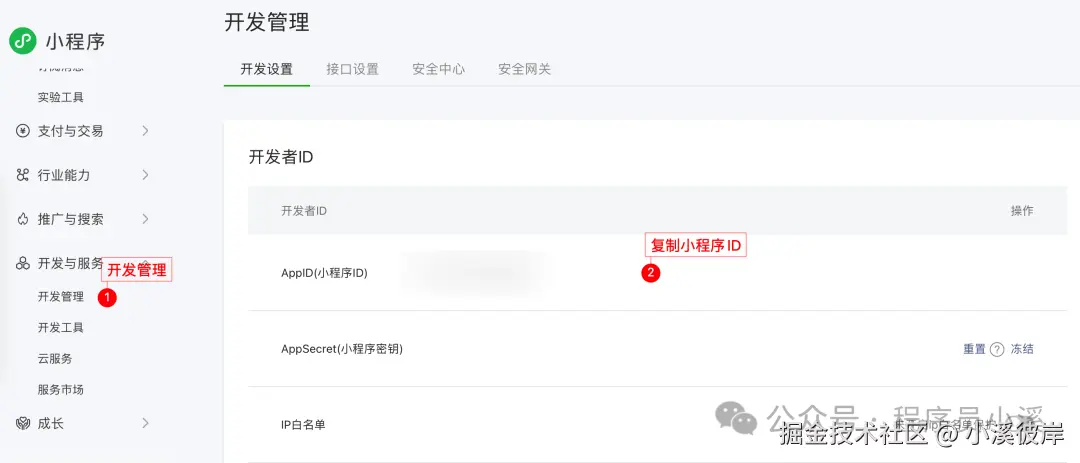Expand the 推广与搜索 chevron
This screenshot has width=1080, height=463.
[145, 219]
